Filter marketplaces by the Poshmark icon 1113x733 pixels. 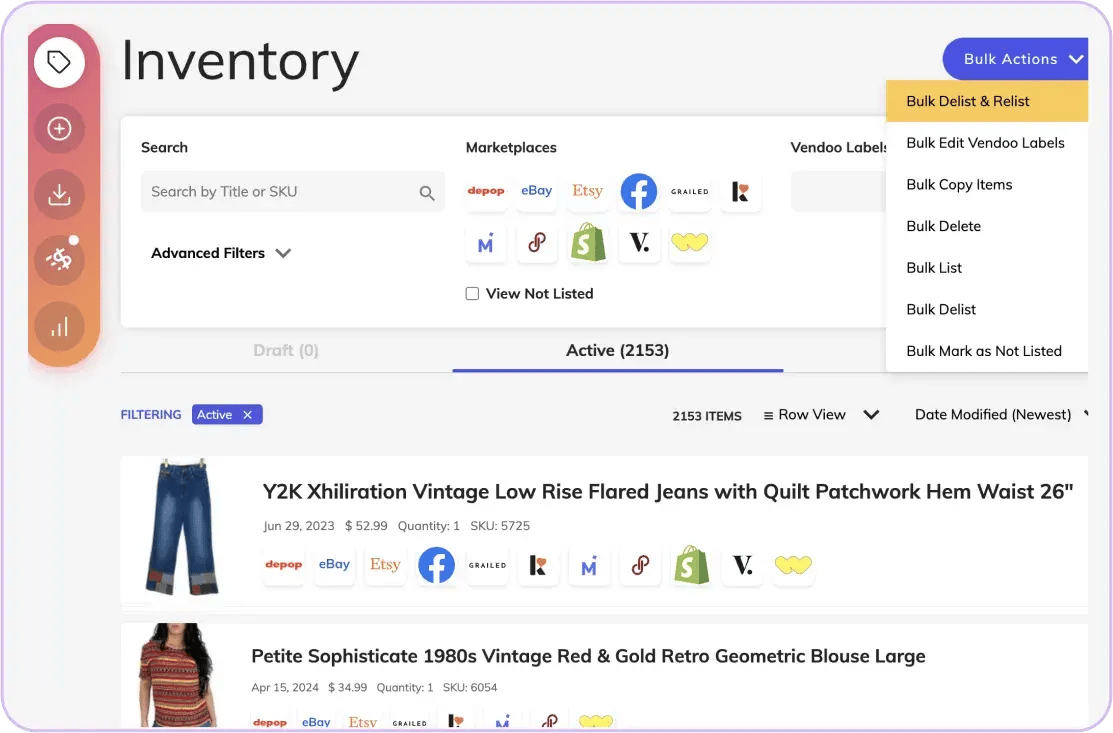pos(537,243)
